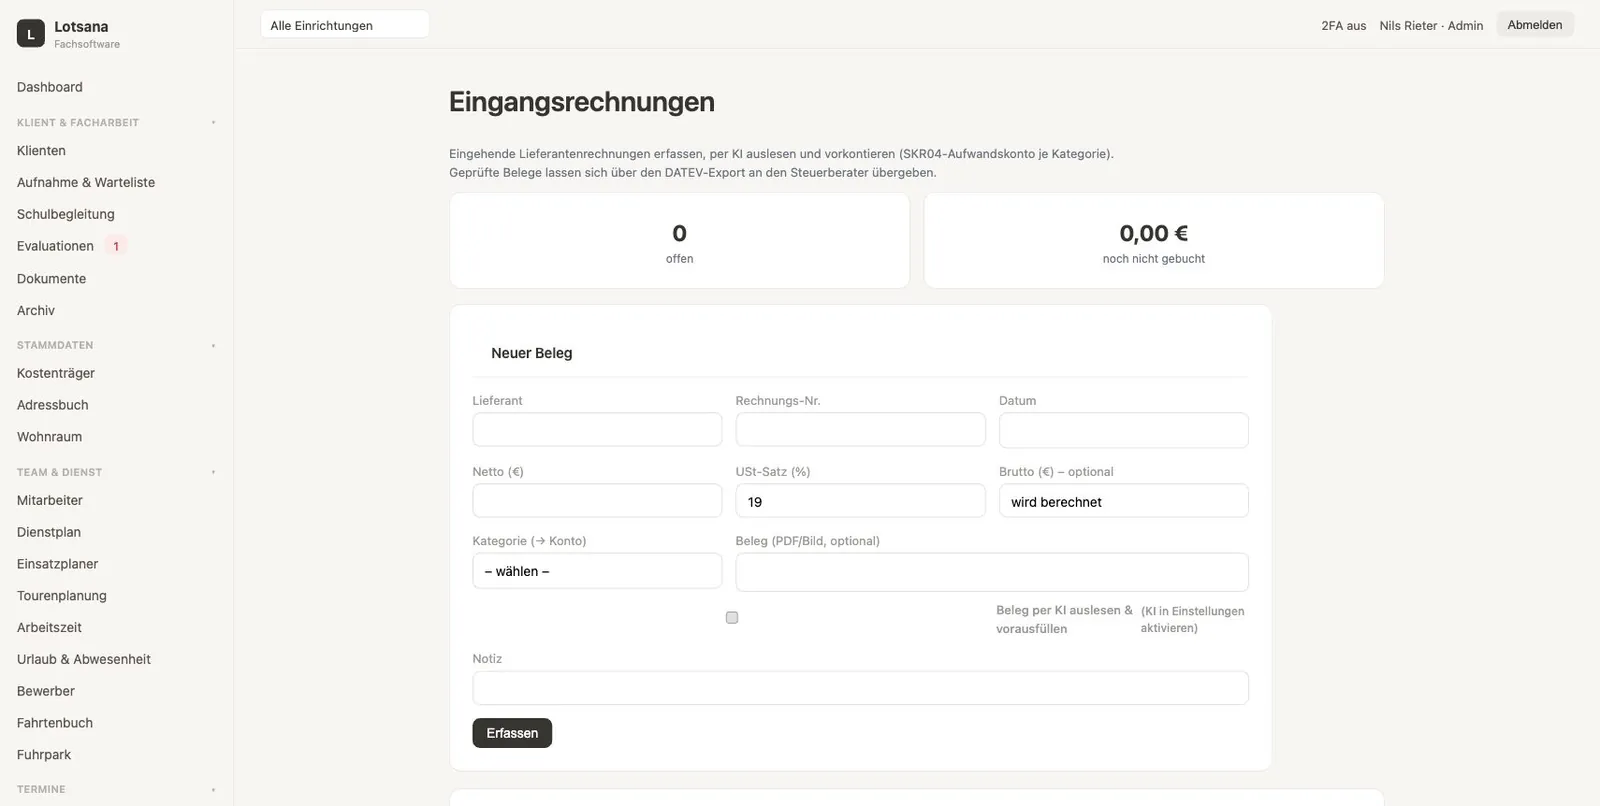Open Arbeitszeit
The image size is (1600, 806).
point(49,628)
